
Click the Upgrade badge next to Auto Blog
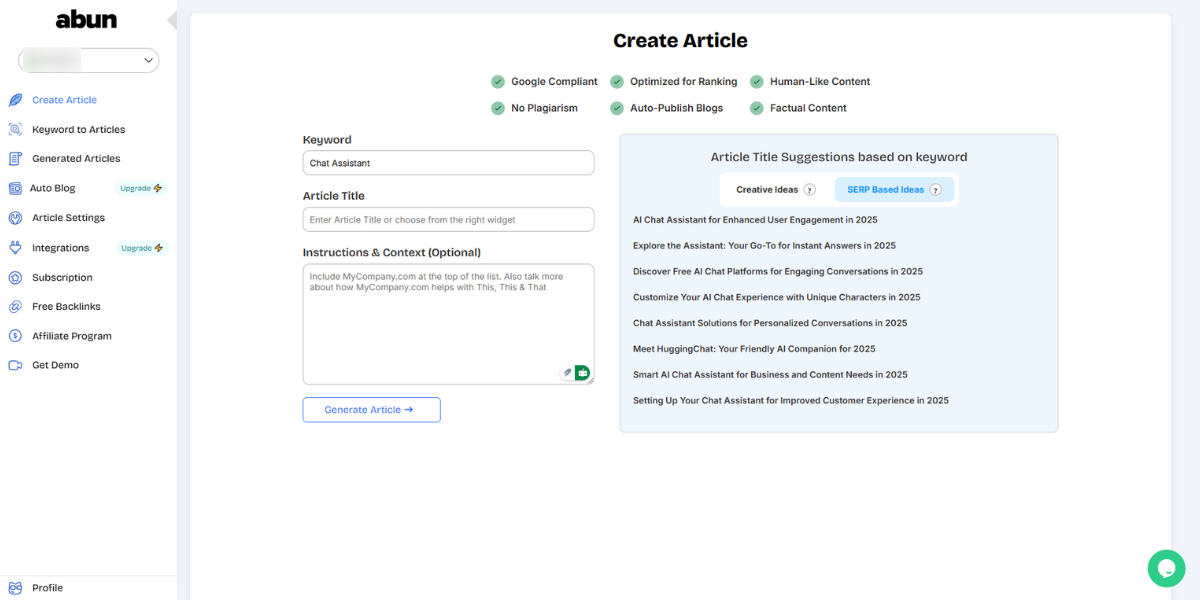click(x=141, y=188)
